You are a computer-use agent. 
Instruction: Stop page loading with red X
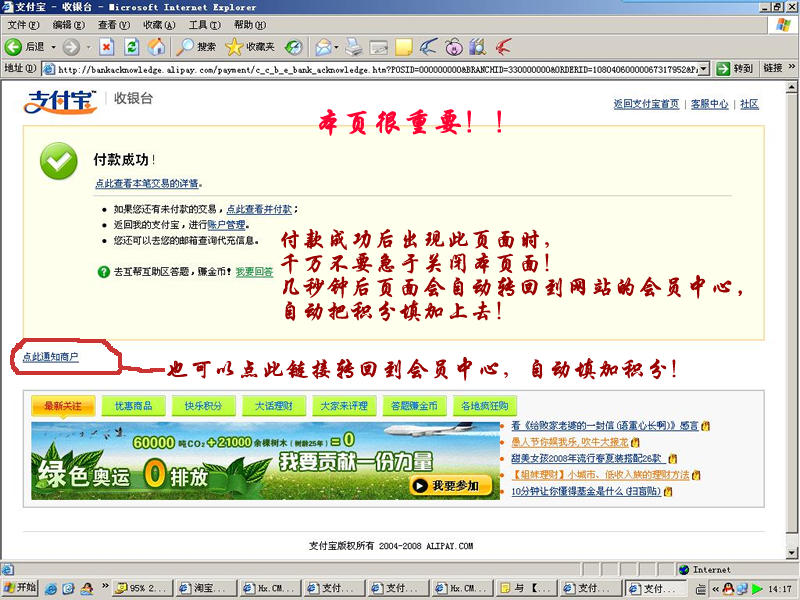point(106,47)
